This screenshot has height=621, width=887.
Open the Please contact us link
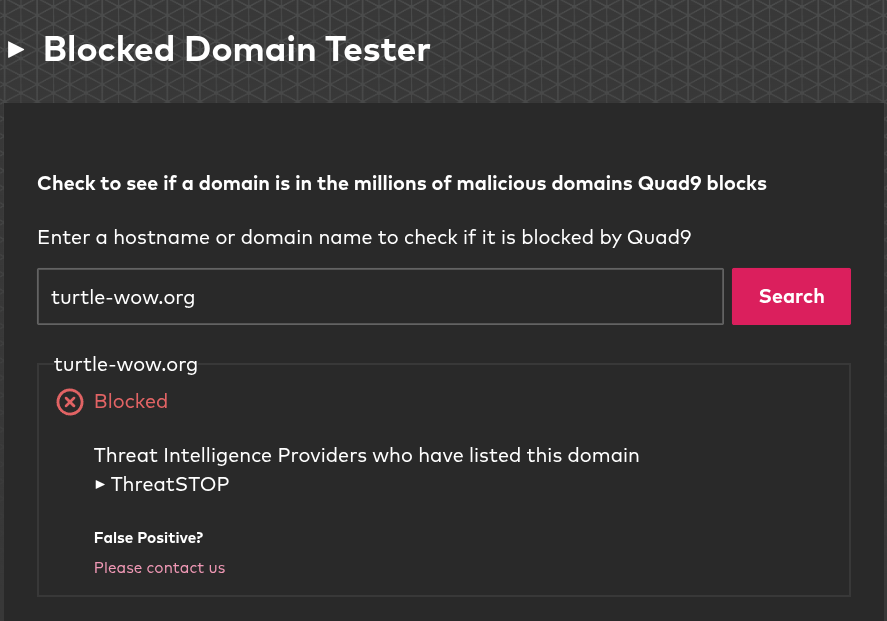160,568
